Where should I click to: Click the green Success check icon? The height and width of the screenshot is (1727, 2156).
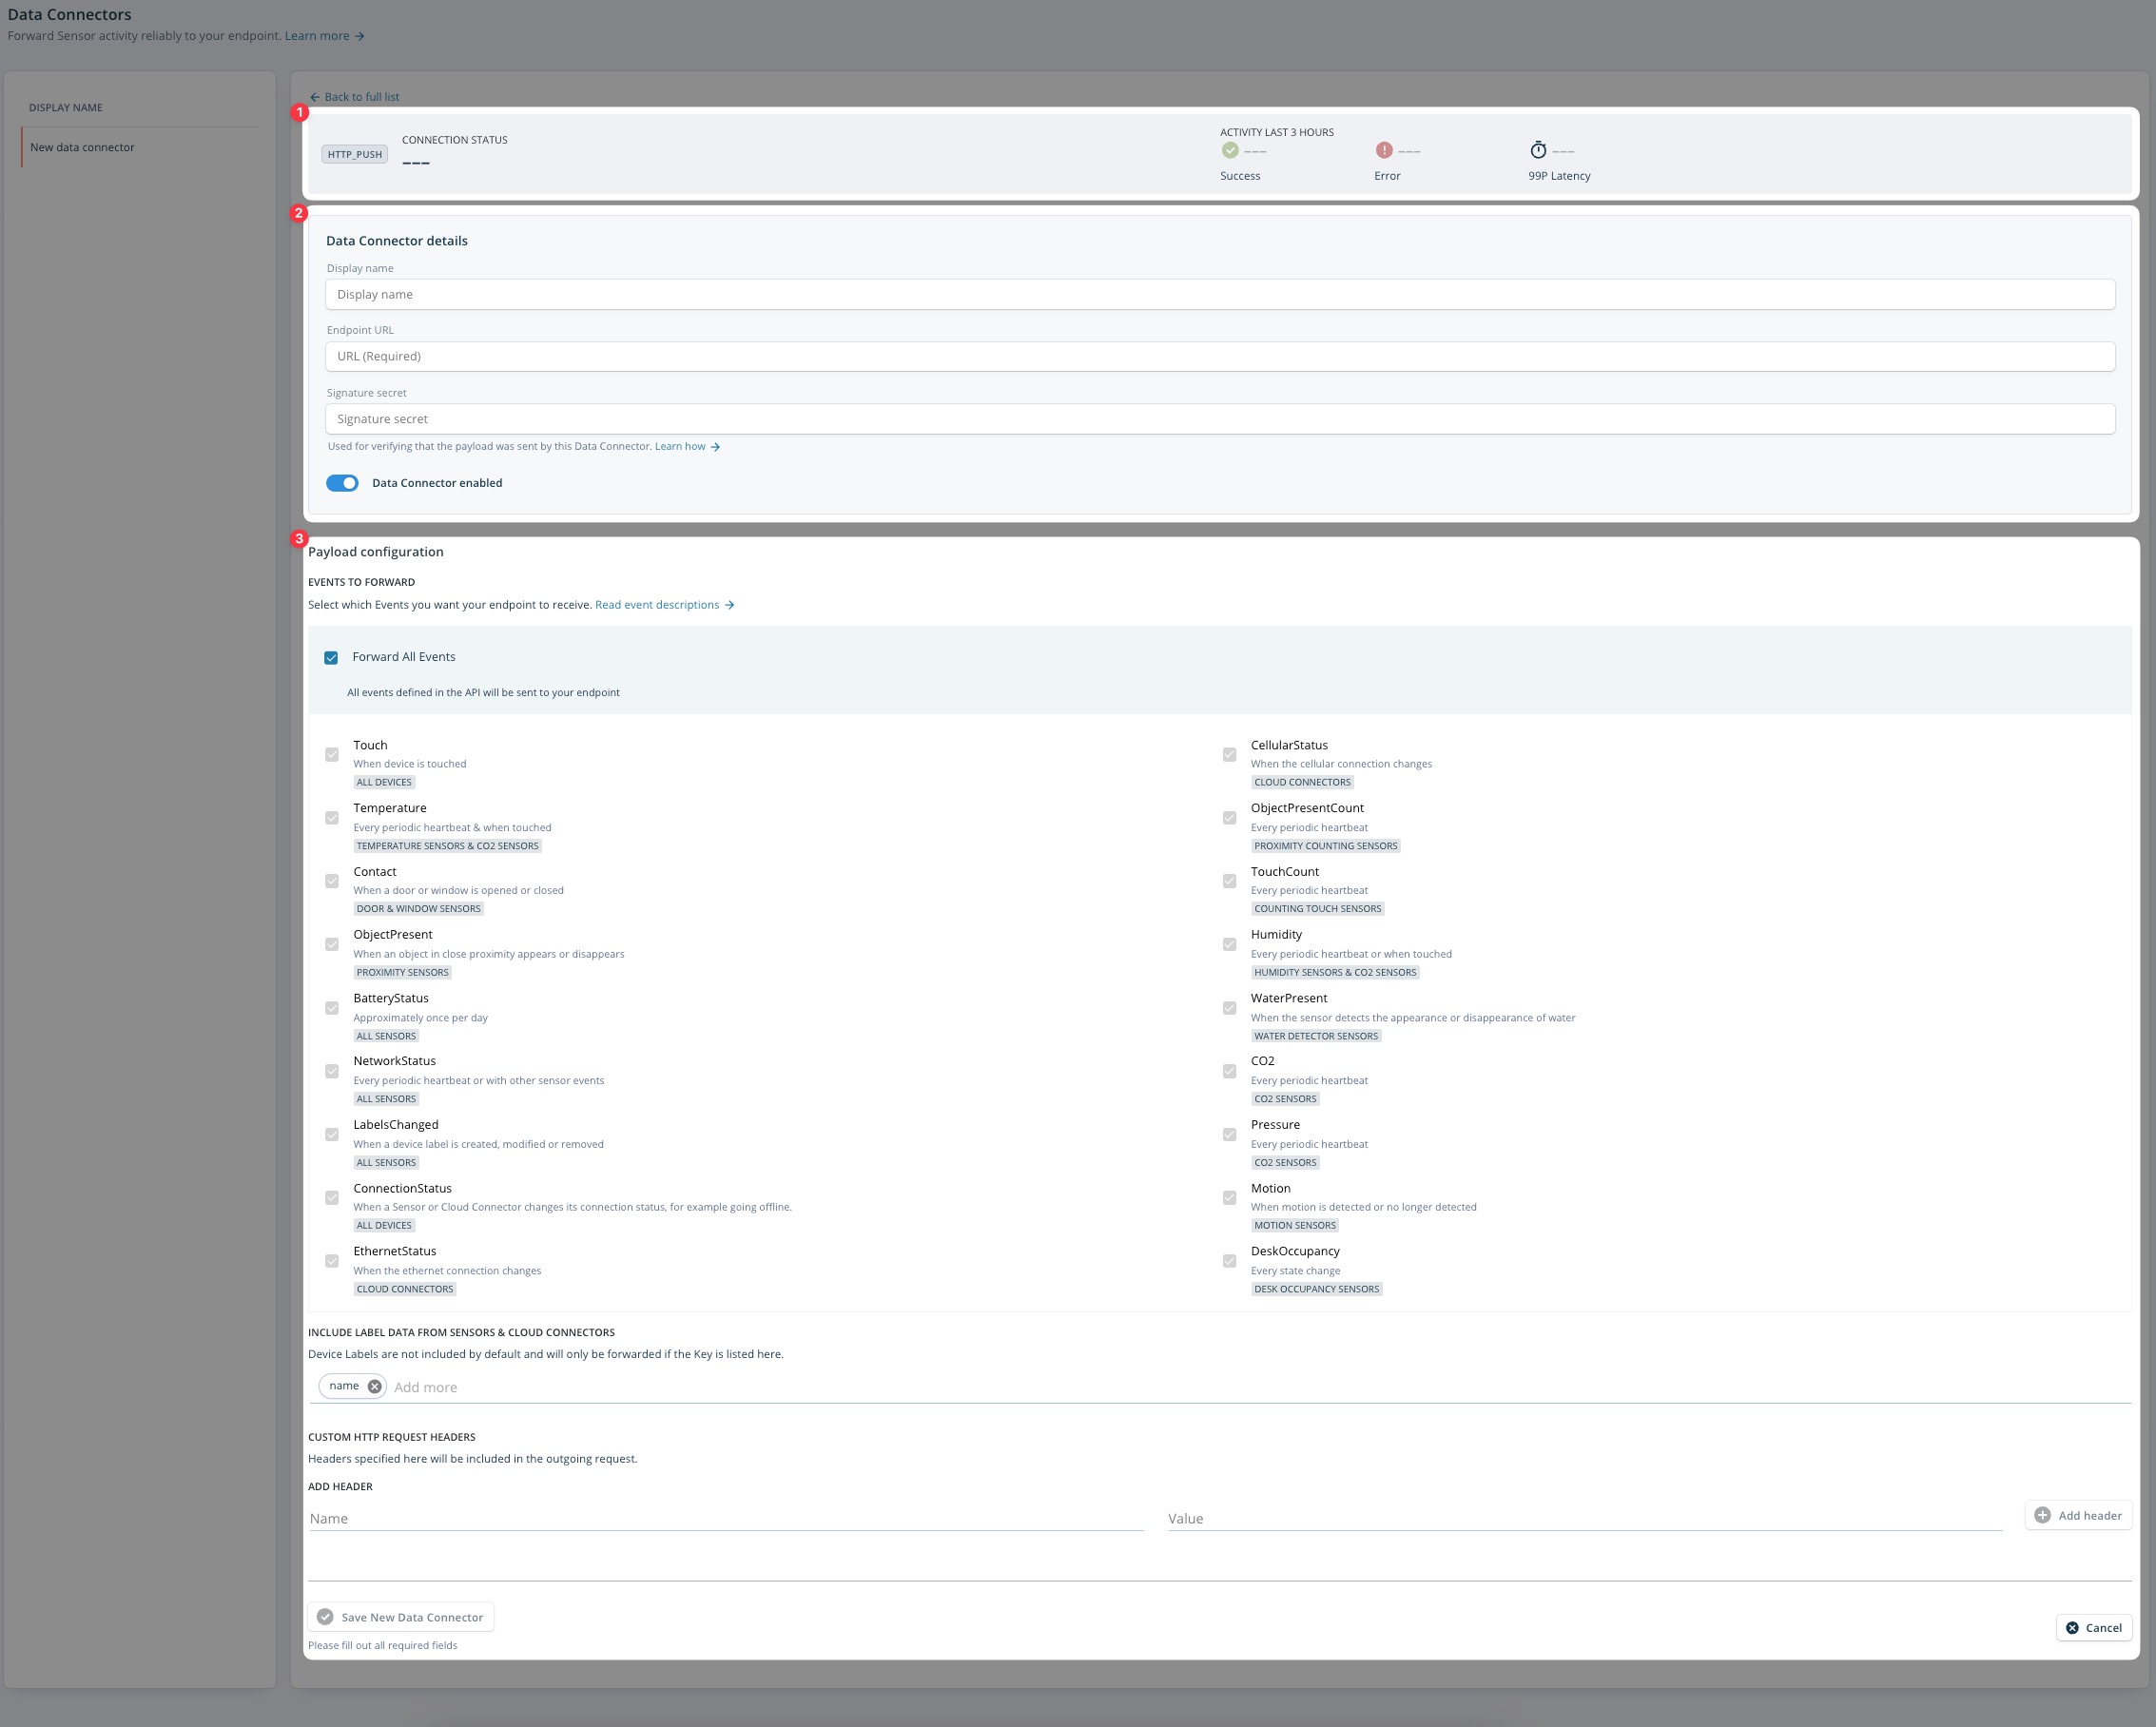coord(1230,150)
